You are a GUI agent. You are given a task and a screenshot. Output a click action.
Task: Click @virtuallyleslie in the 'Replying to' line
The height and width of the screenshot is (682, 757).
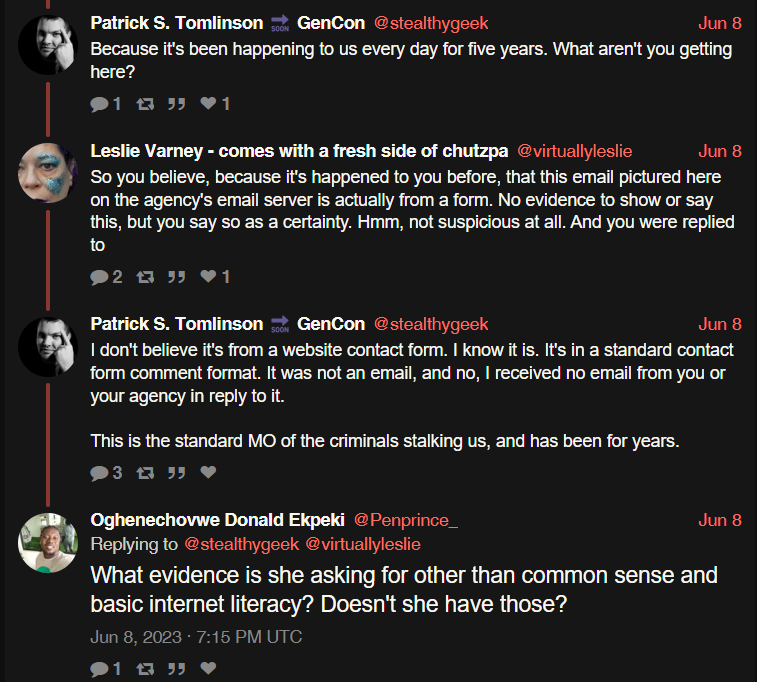pyautogui.click(x=363, y=544)
